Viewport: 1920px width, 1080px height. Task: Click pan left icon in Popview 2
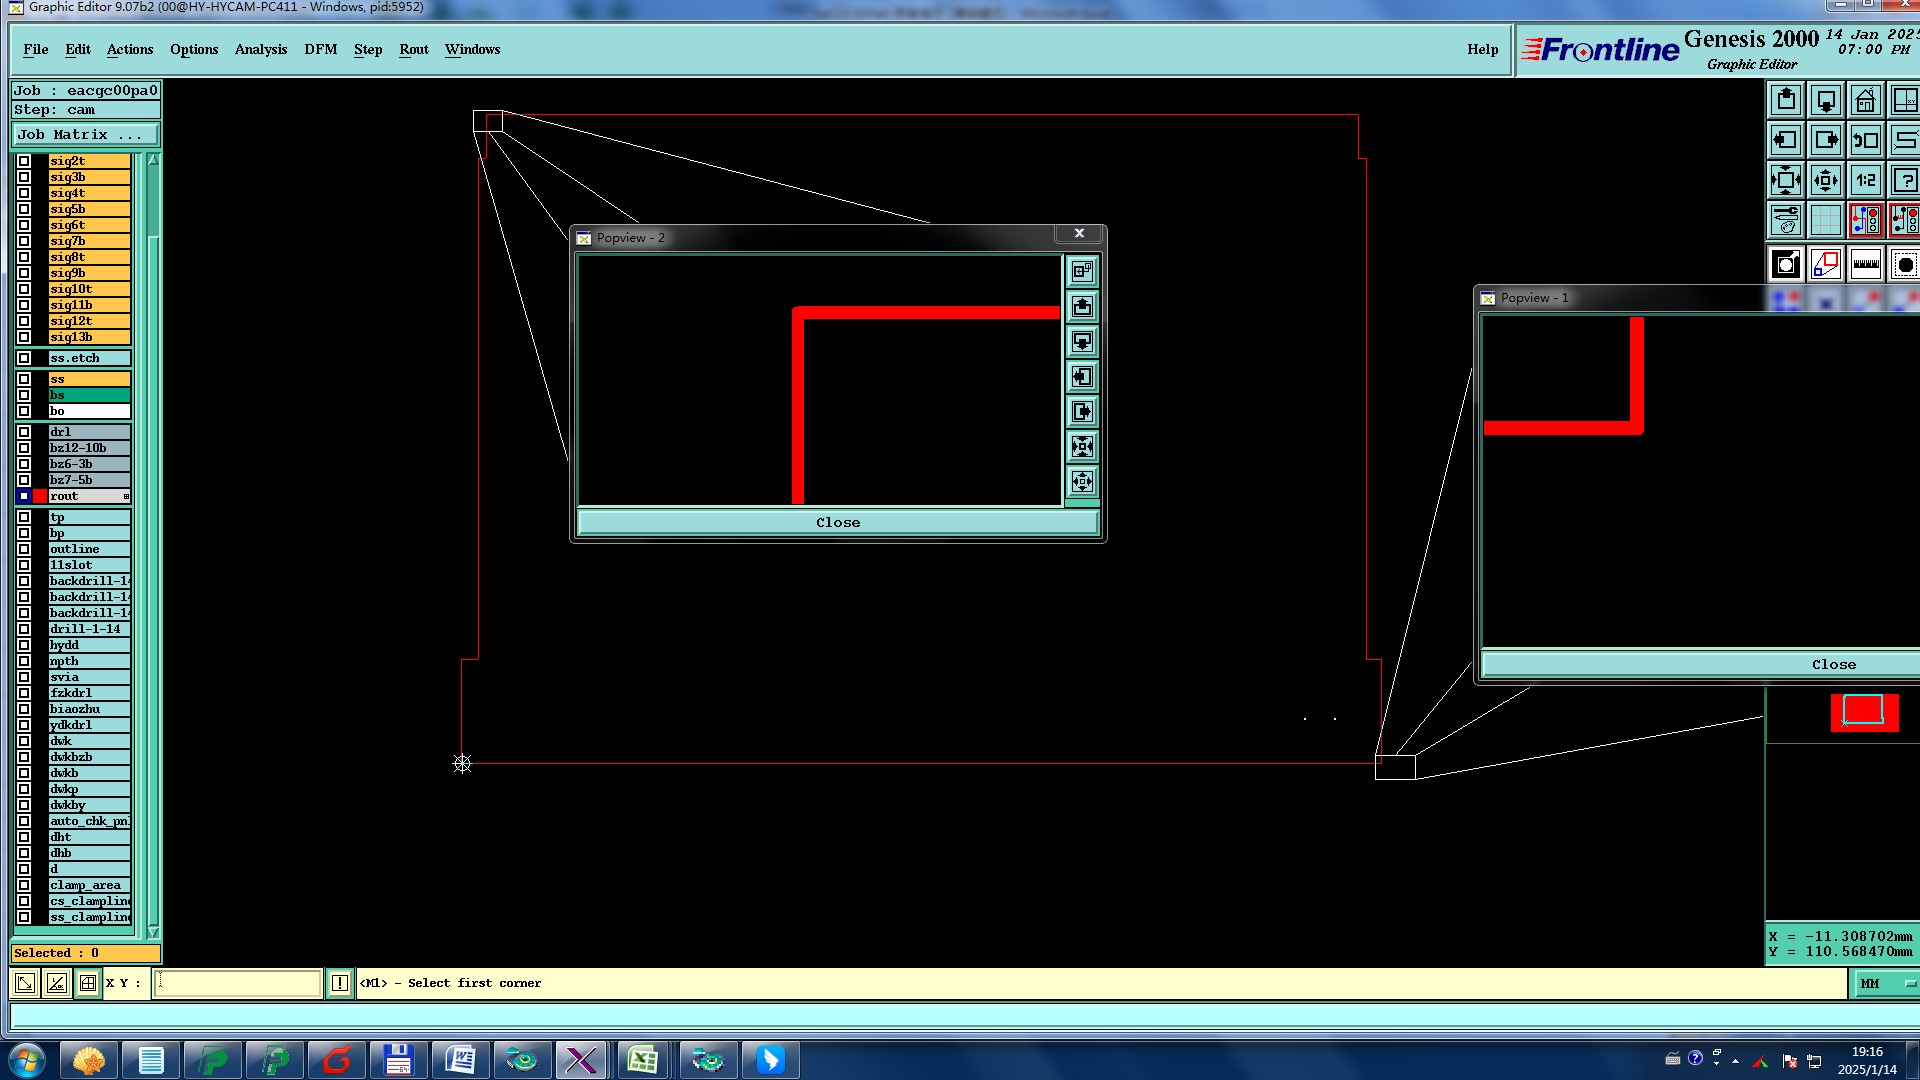(1082, 377)
